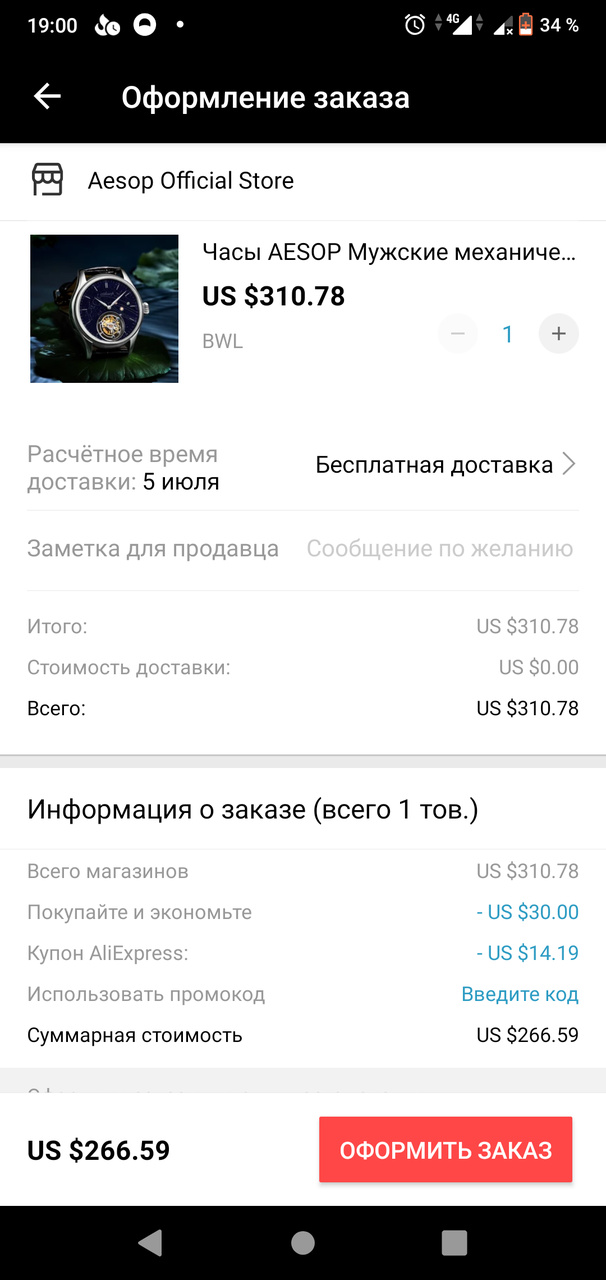The width and height of the screenshot is (606, 1280).
Task: Tap the quantity value 1
Action: coord(507,334)
